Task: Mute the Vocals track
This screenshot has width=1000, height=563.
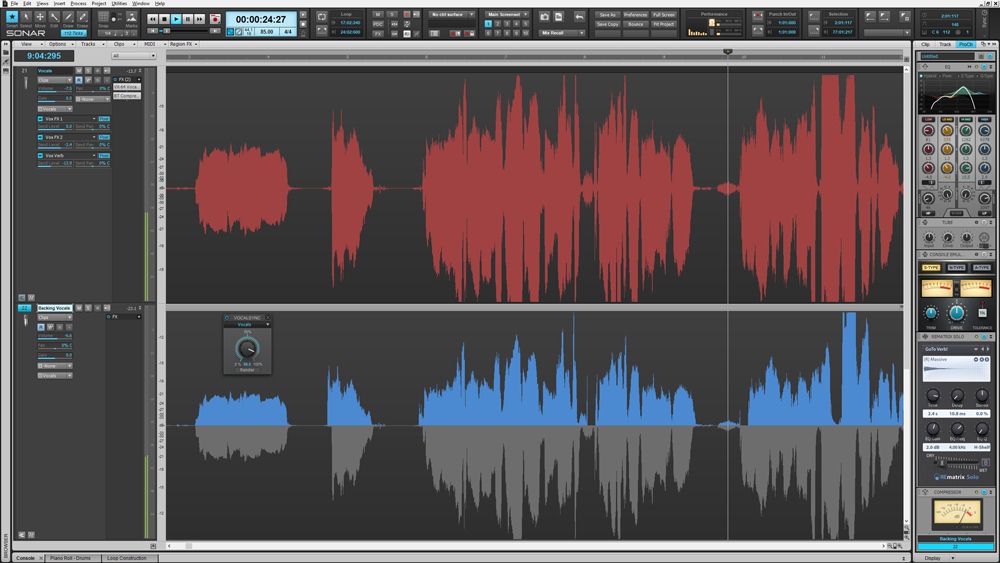Action: click(x=79, y=71)
